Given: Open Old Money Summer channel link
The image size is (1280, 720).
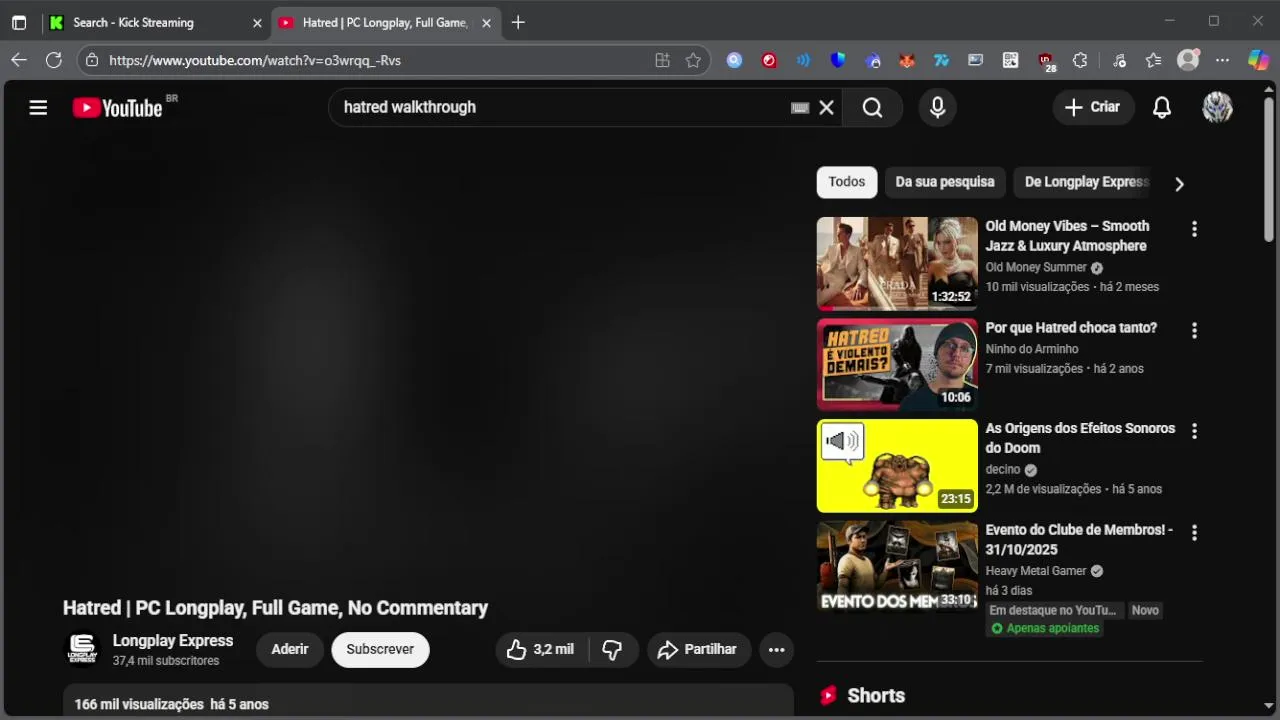Looking at the screenshot, I should 1036,267.
